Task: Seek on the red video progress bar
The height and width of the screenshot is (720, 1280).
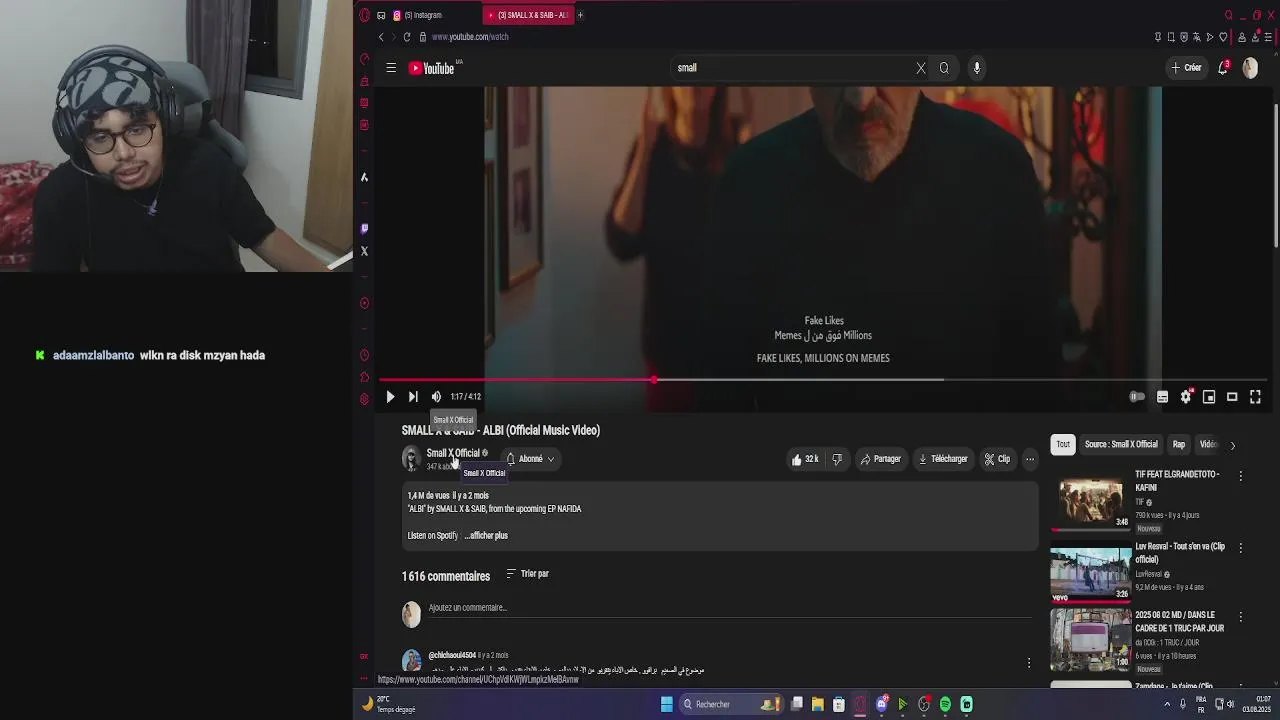Action: 823,380
